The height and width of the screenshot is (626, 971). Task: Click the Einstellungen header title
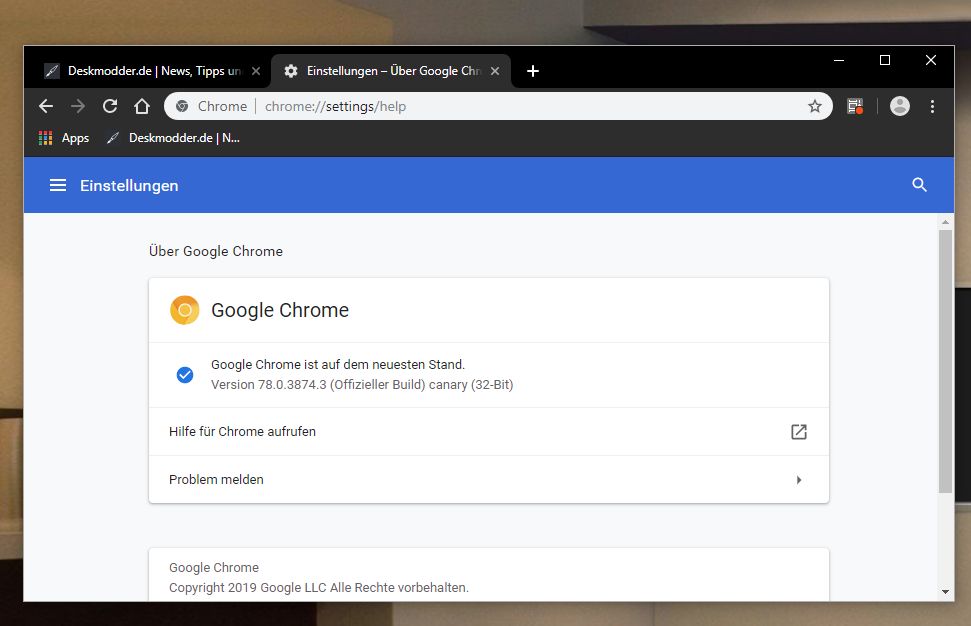tap(129, 185)
